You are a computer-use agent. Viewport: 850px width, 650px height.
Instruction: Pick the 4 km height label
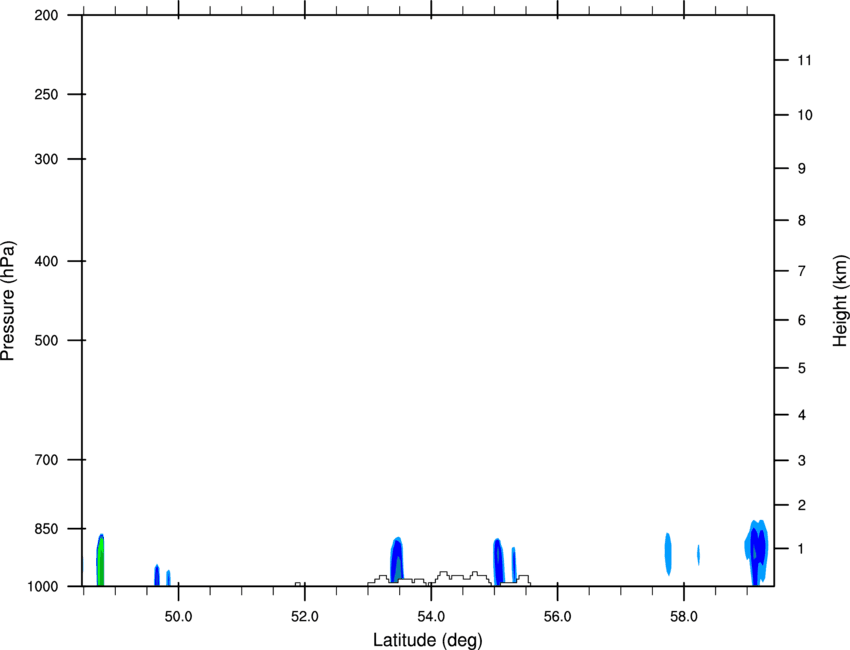tap(802, 415)
